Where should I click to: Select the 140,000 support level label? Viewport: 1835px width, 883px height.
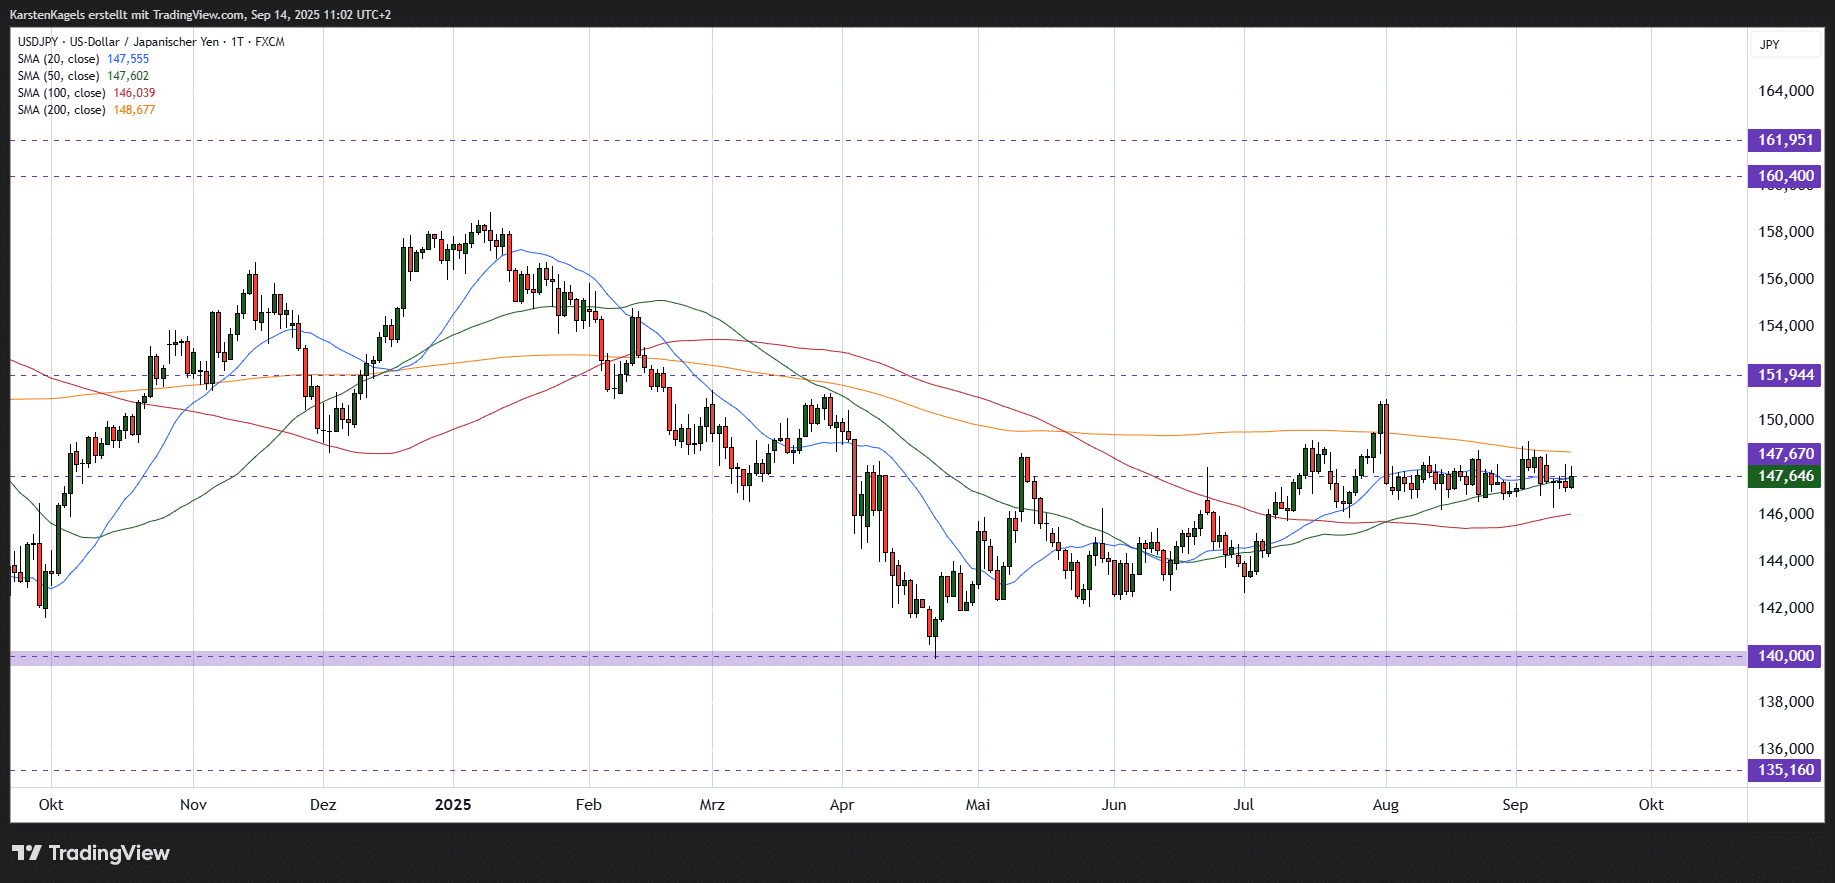(x=1785, y=656)
